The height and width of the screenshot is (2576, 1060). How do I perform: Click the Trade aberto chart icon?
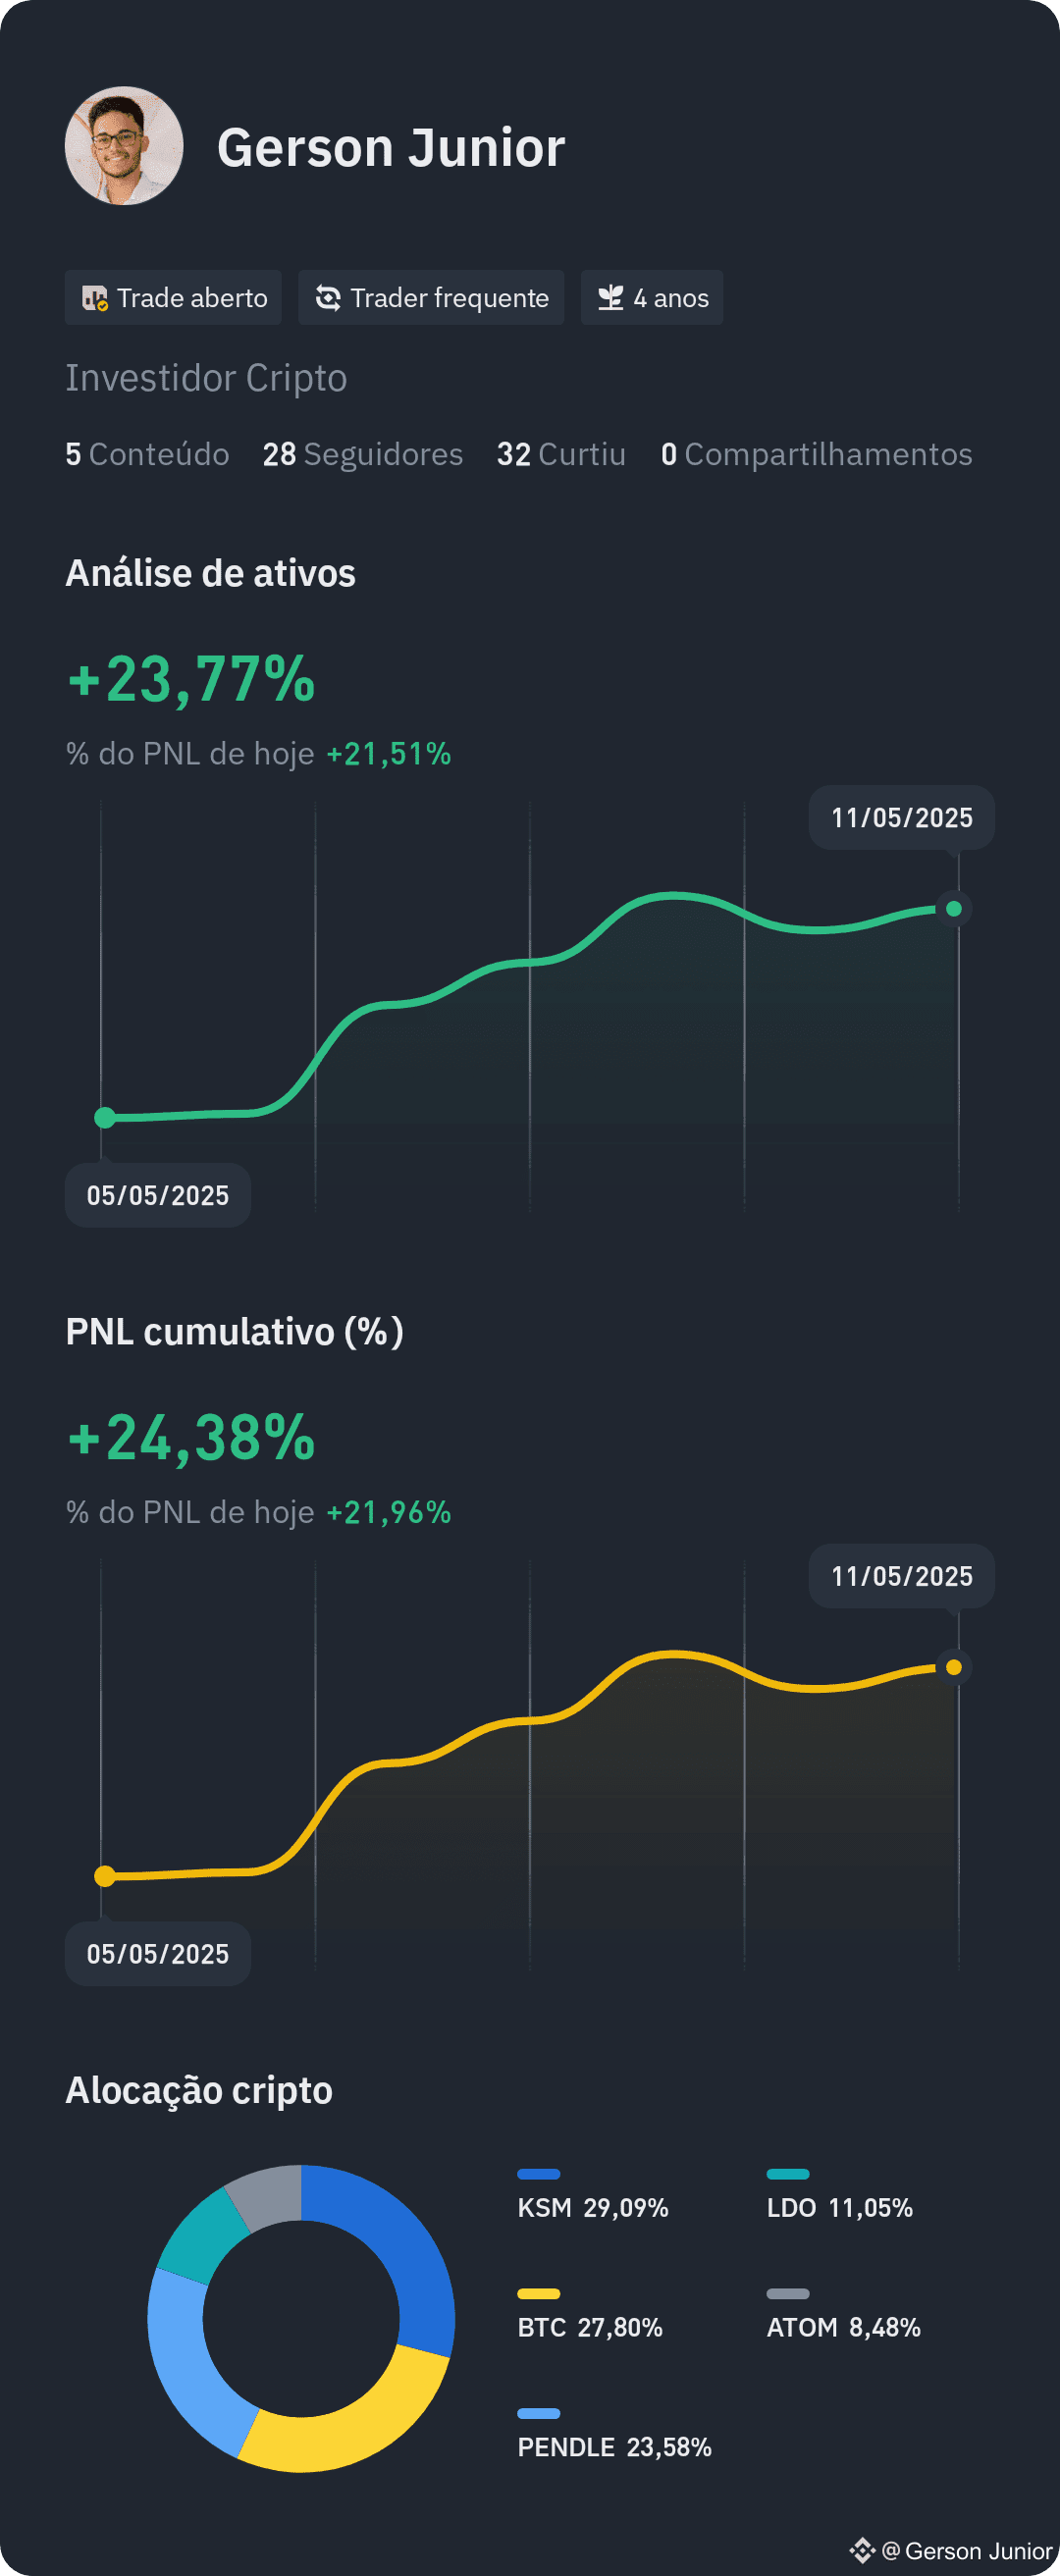[x=95, y=298]
